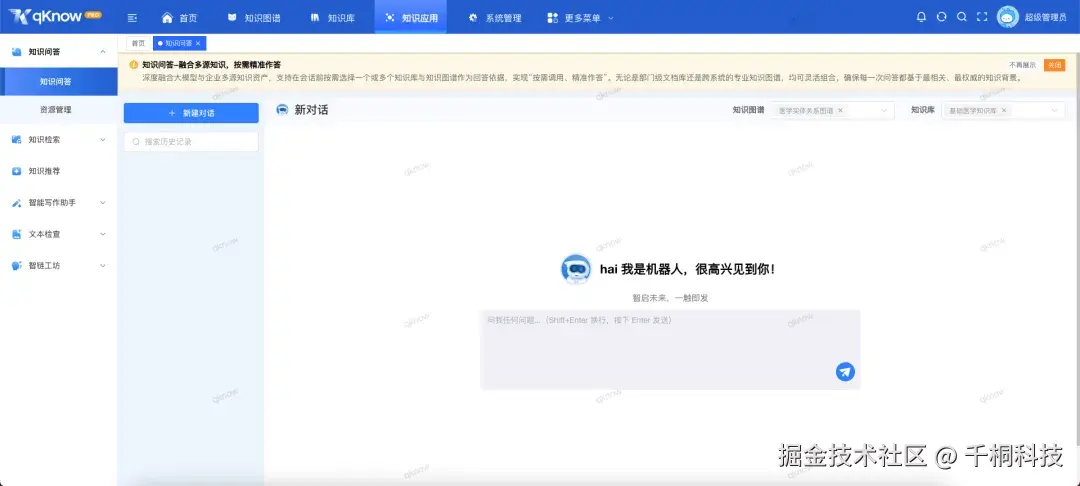This screenshot has width=1080, height=486.
Task: Open 超级管理员 user menu
Action: 1045,18
